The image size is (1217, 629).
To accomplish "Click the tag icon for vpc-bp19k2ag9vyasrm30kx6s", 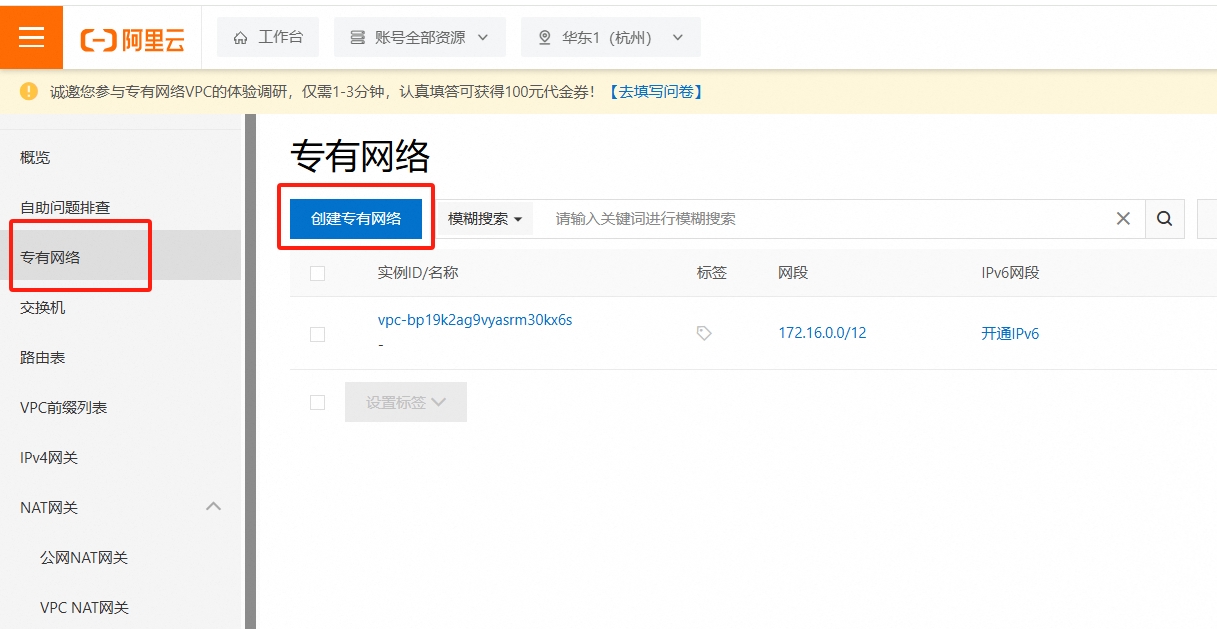I will click(x=704, y=333).
